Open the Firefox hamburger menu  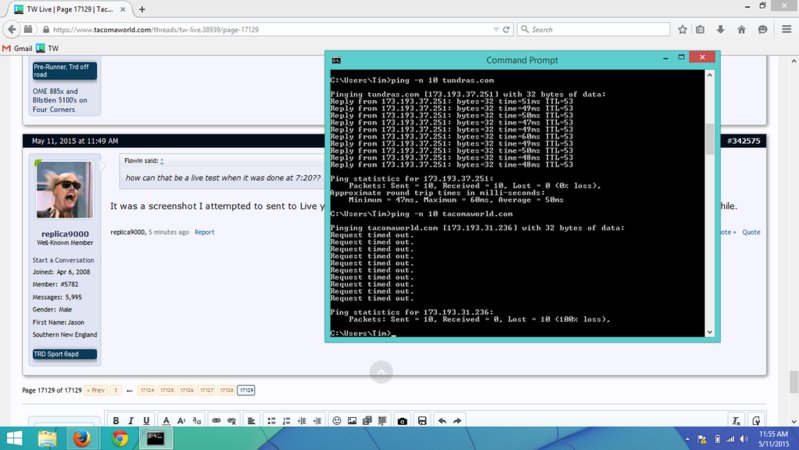787,29
